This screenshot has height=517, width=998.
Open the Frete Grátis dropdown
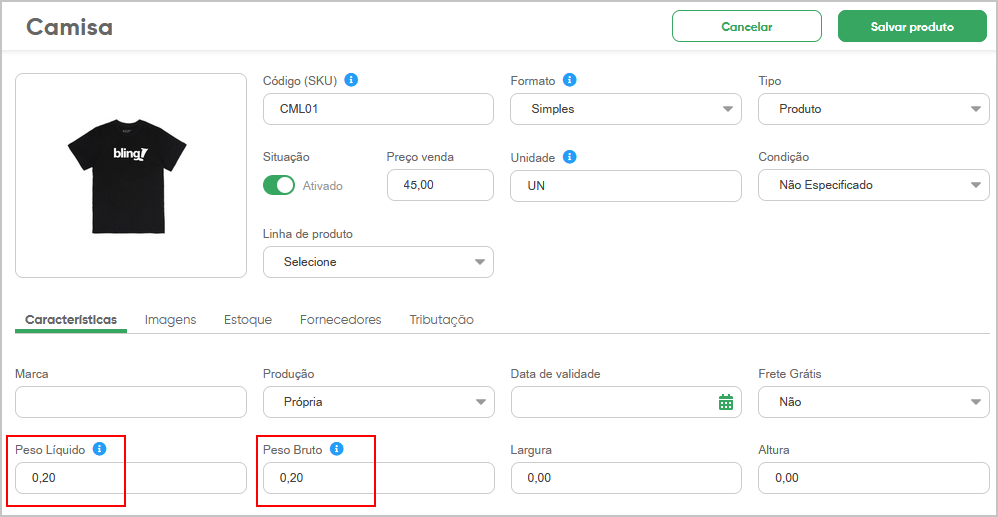(874, 402)
